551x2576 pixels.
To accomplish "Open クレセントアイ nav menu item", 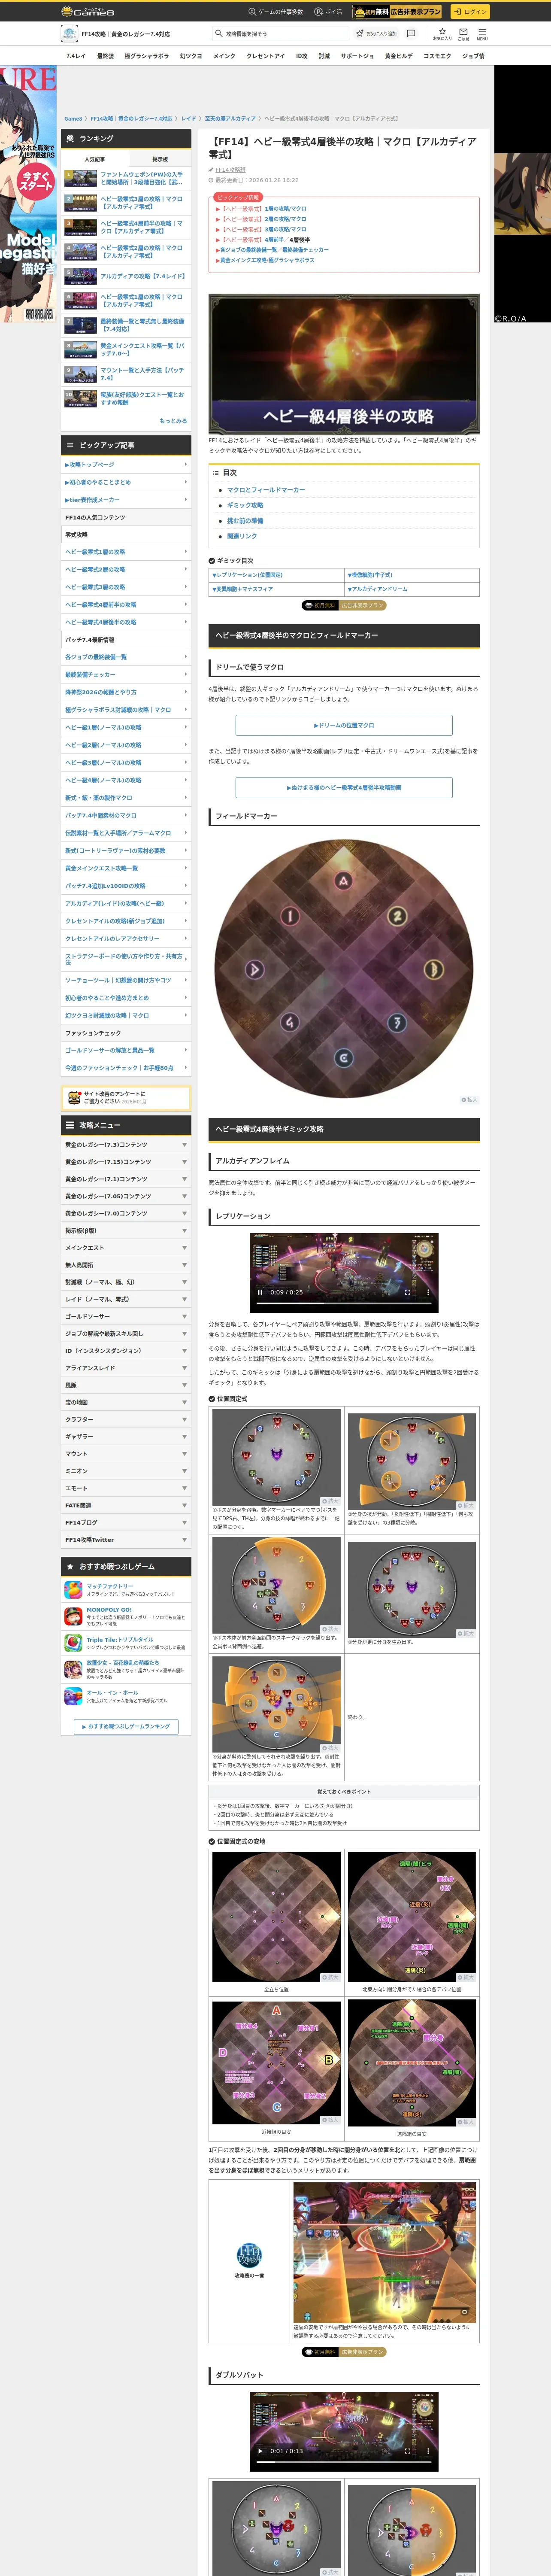I will tap(265, 56).
